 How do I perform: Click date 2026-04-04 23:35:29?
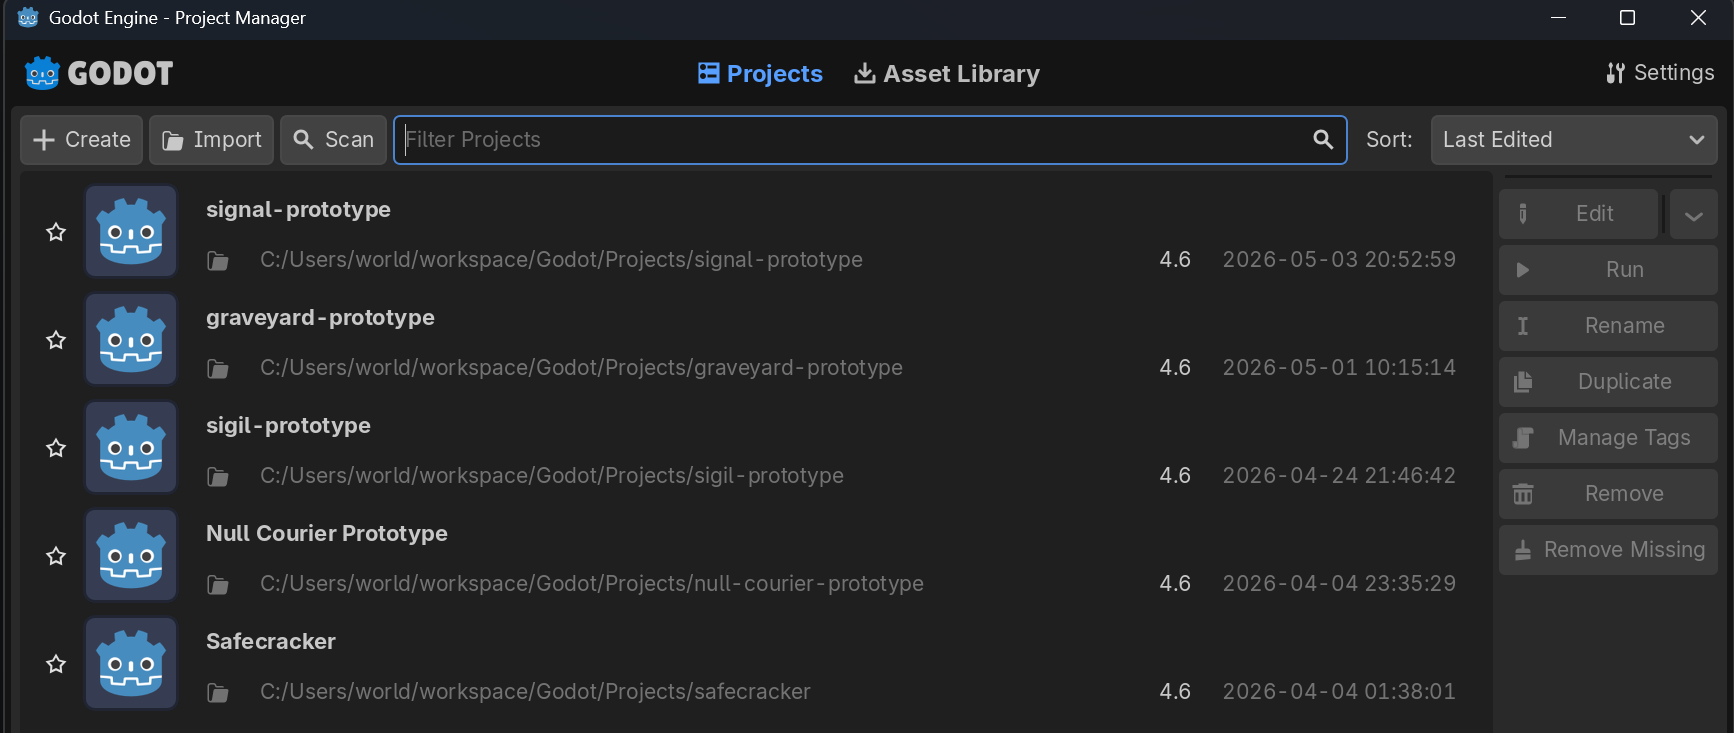point(1339,584)
